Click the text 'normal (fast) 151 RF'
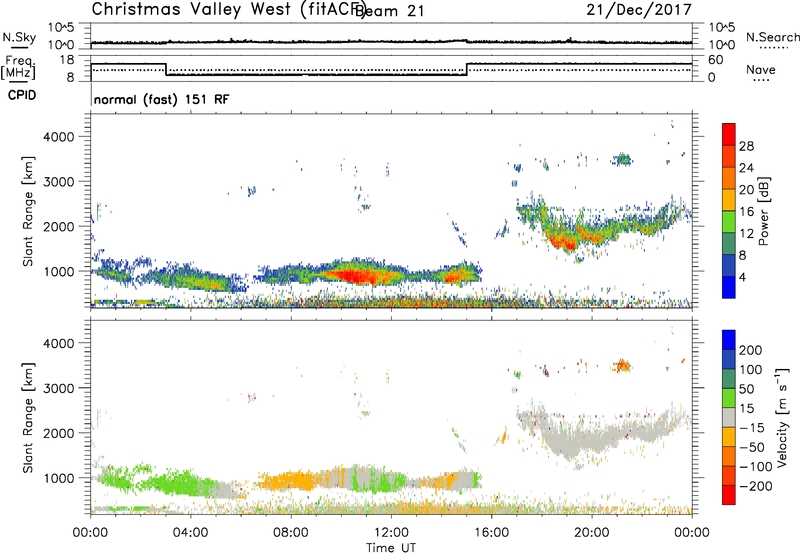This screenshot has height=554, width=800. pyautogui.click(x=162, y=99)
